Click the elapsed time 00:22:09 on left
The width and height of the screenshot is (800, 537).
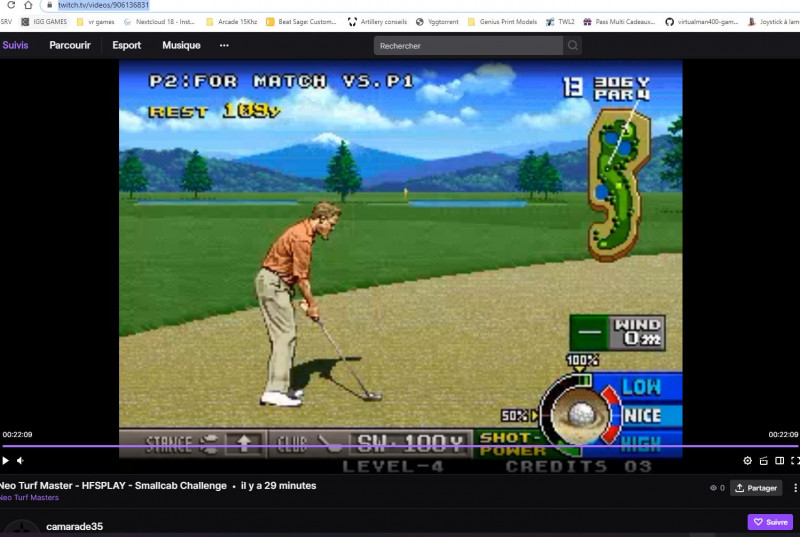[x=17, y=434]
